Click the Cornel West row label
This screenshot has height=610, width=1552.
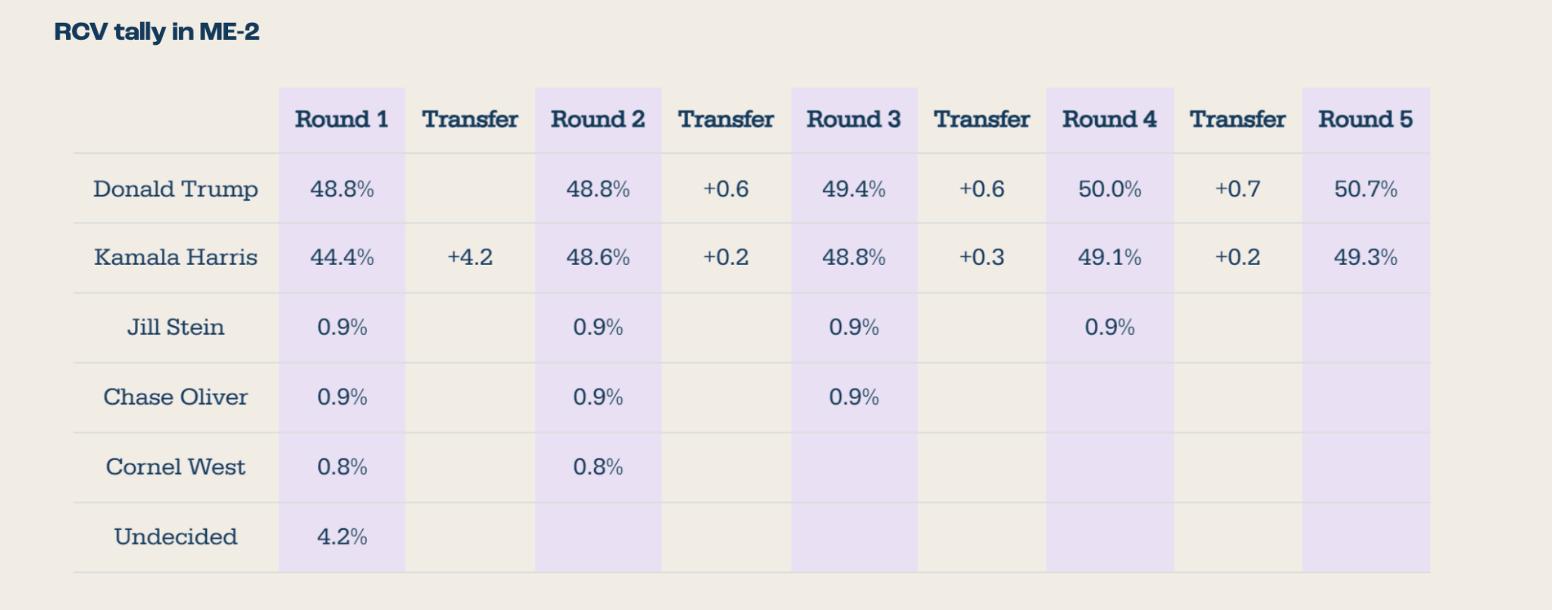point(176,467)
